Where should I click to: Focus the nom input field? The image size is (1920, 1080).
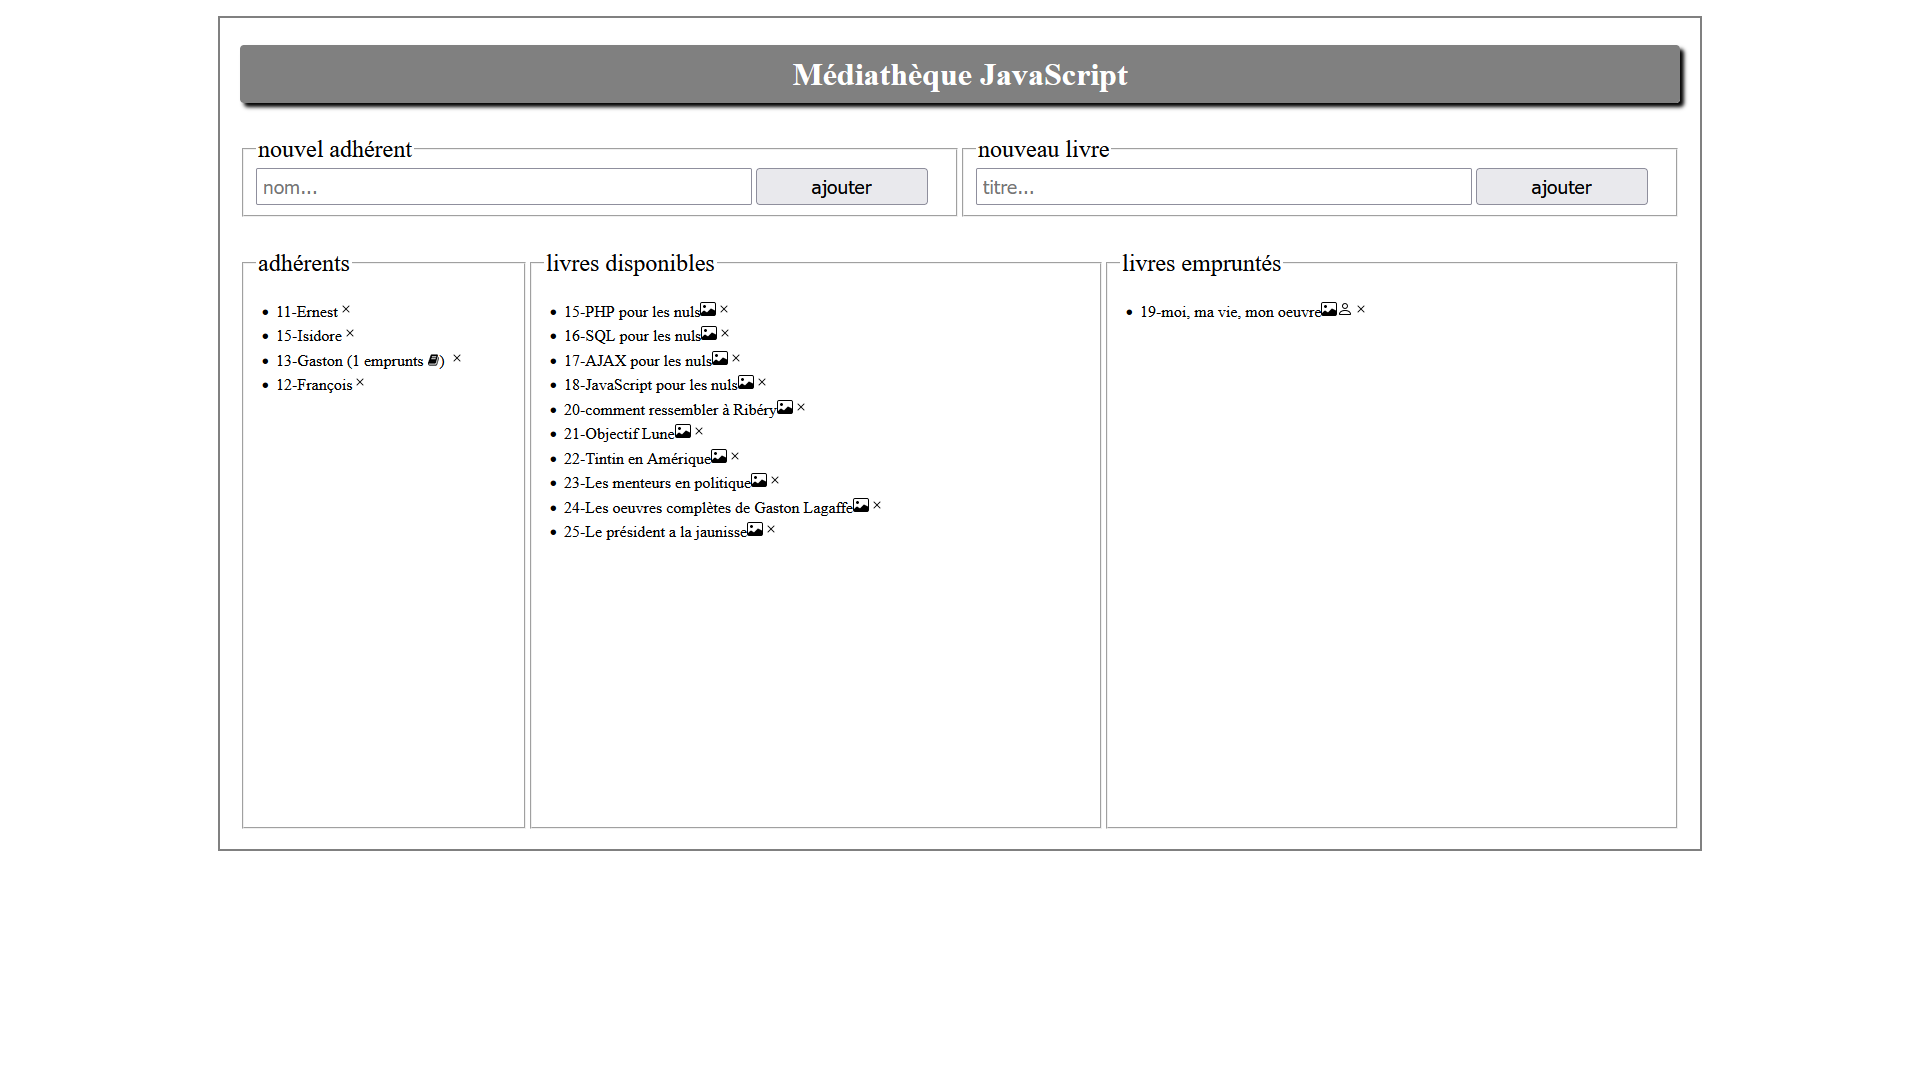(503, 187)
